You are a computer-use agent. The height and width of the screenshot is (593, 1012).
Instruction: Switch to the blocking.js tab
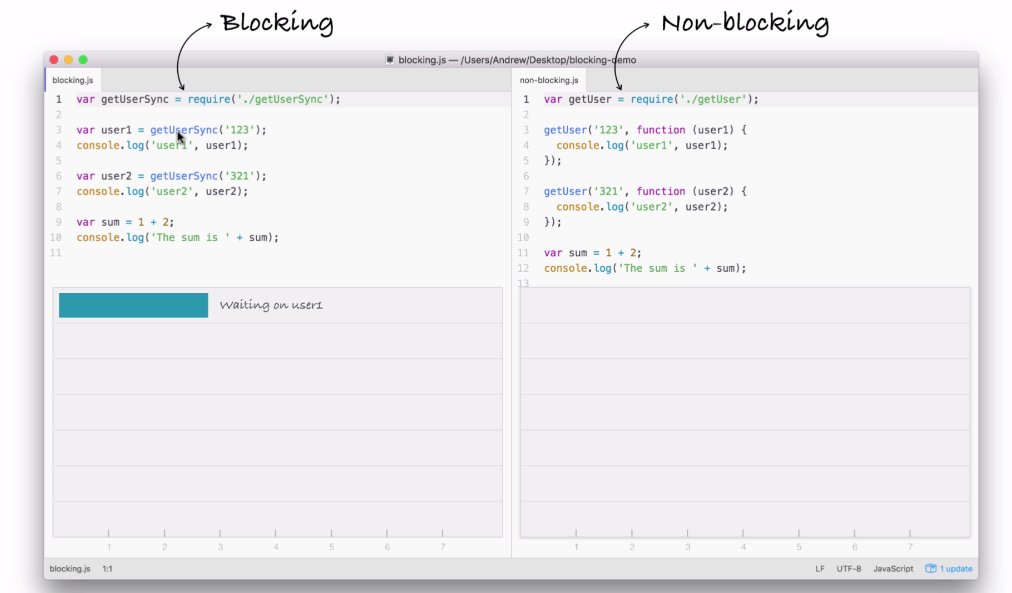pos(72,80)
